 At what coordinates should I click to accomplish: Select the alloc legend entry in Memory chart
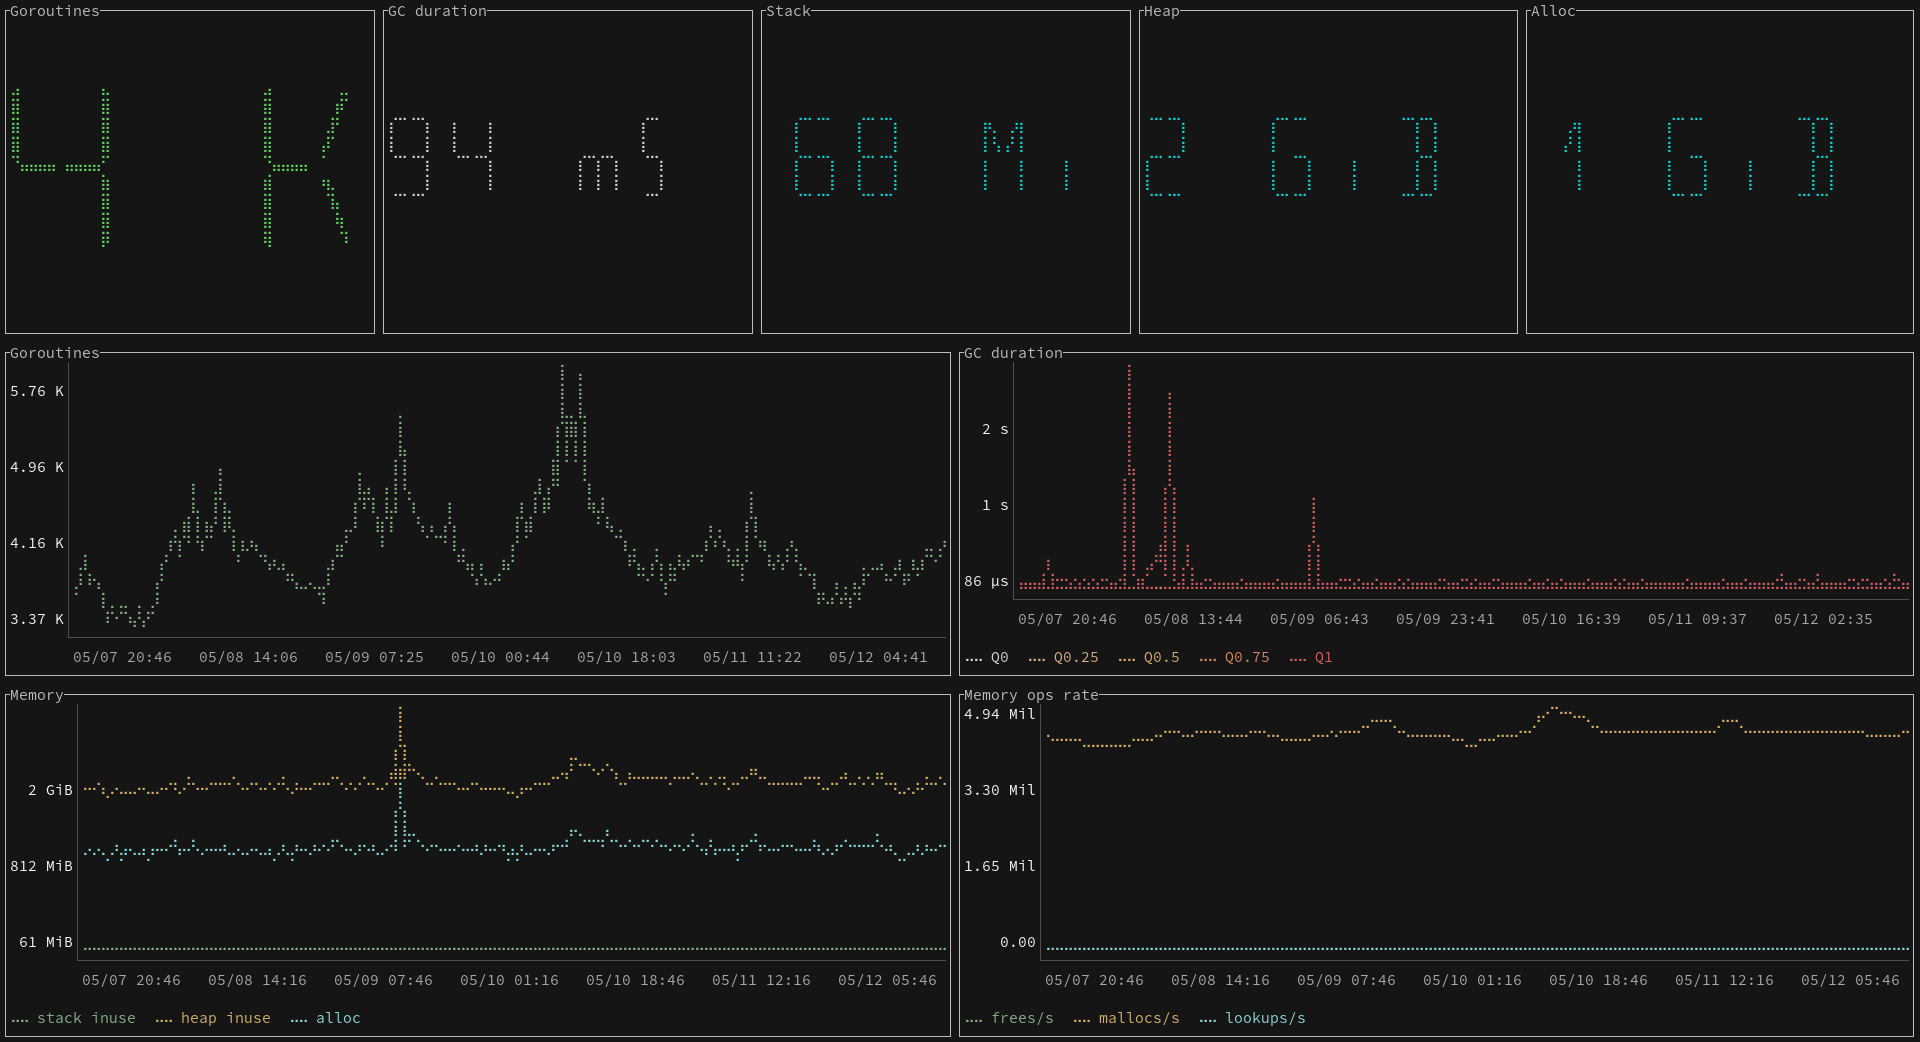pyautogui.click(x=325, y=1018)
